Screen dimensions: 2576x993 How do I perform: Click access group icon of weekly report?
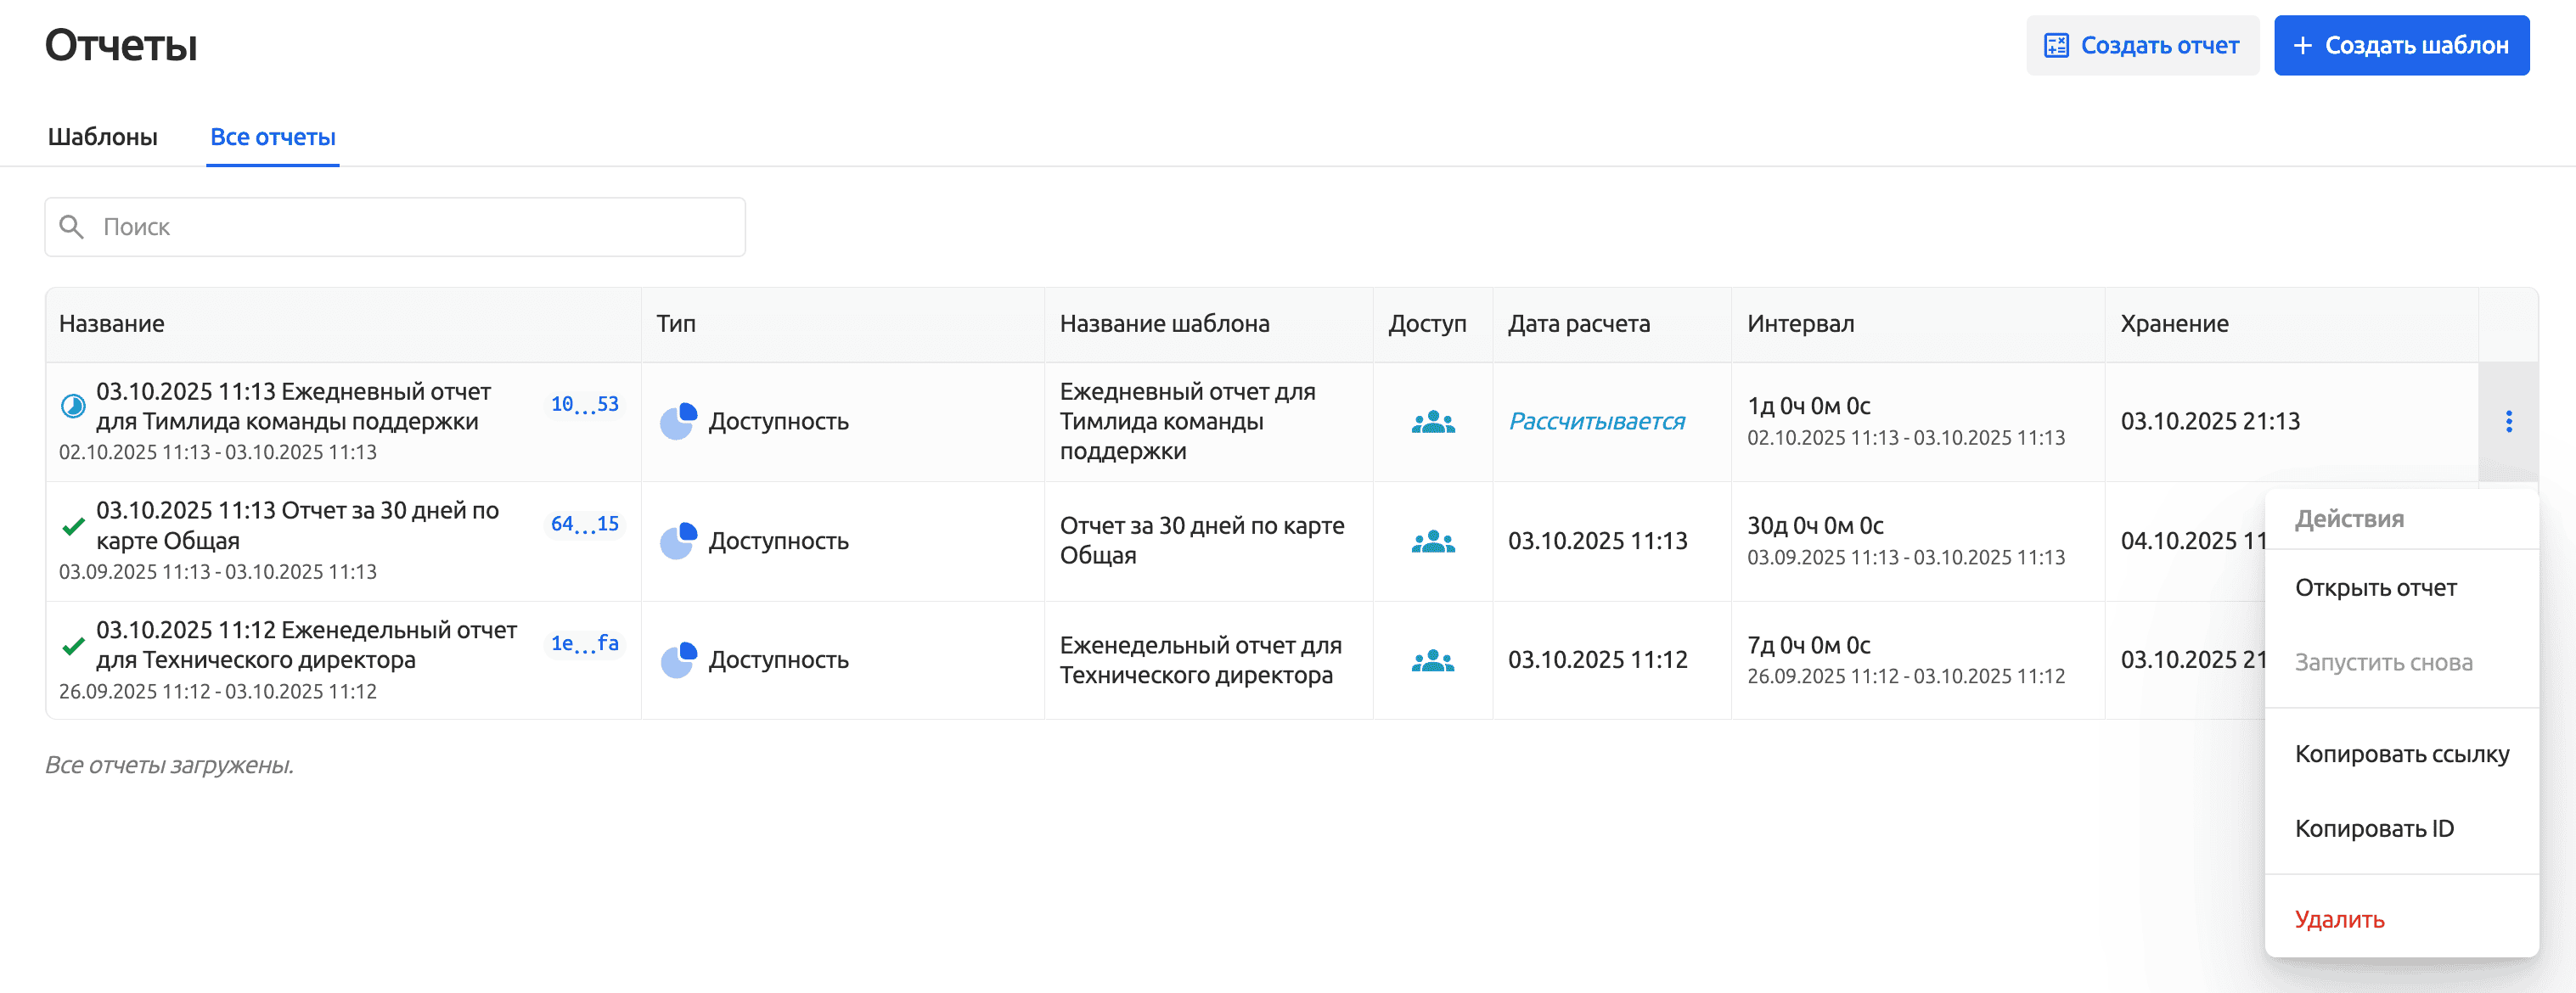(1432, 660)
